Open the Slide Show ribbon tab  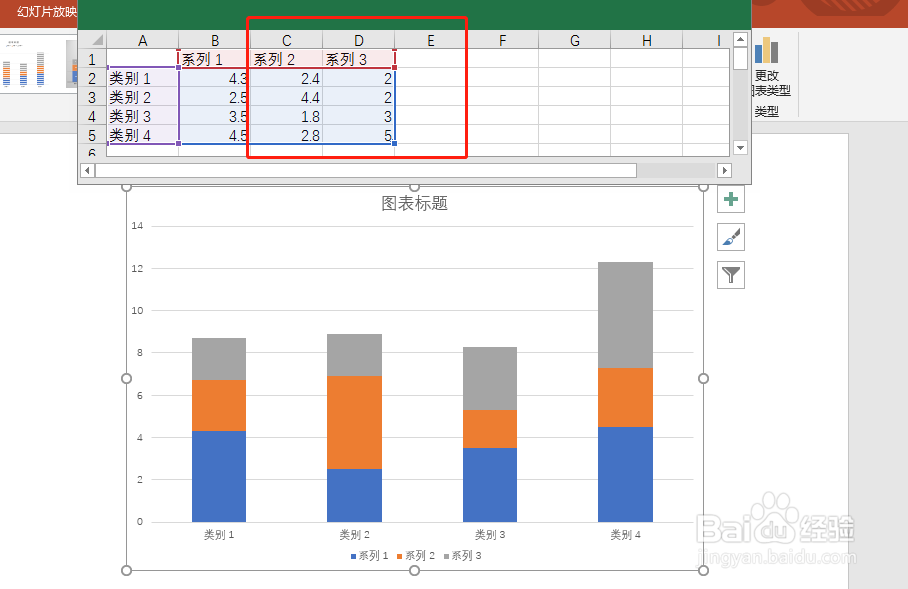click(46, 12)
